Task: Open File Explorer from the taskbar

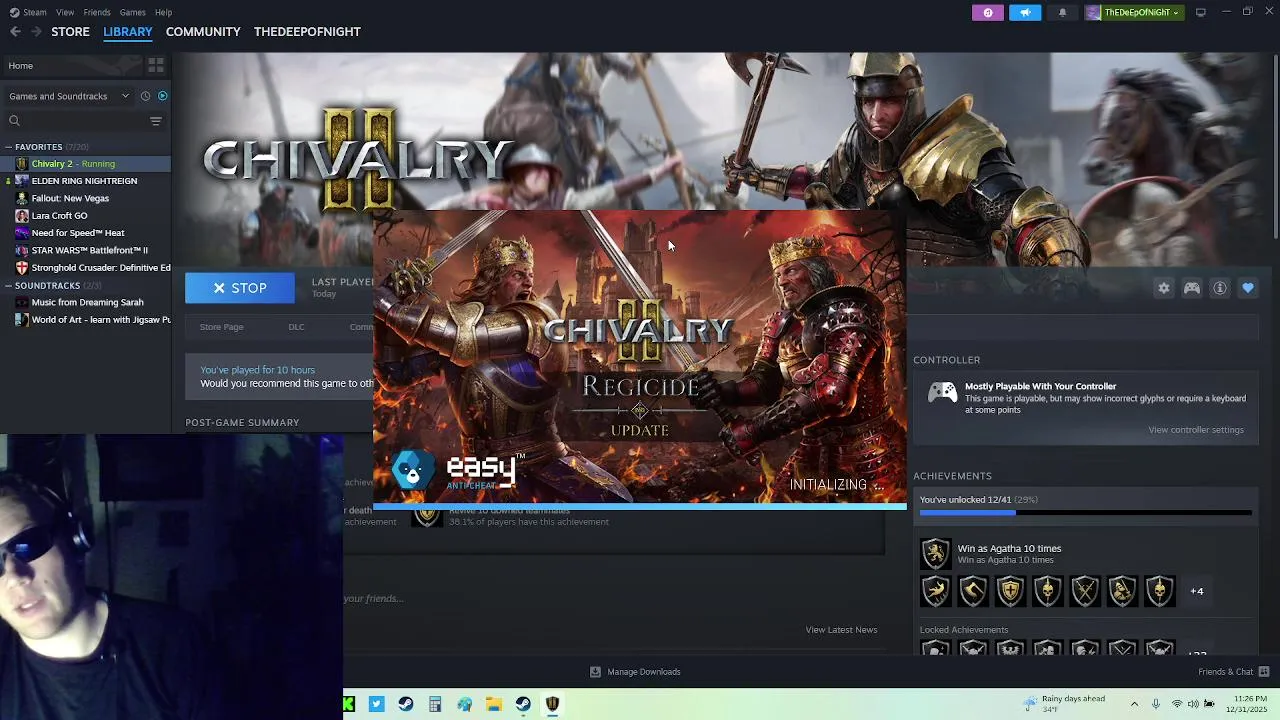Action: [493, 704]
